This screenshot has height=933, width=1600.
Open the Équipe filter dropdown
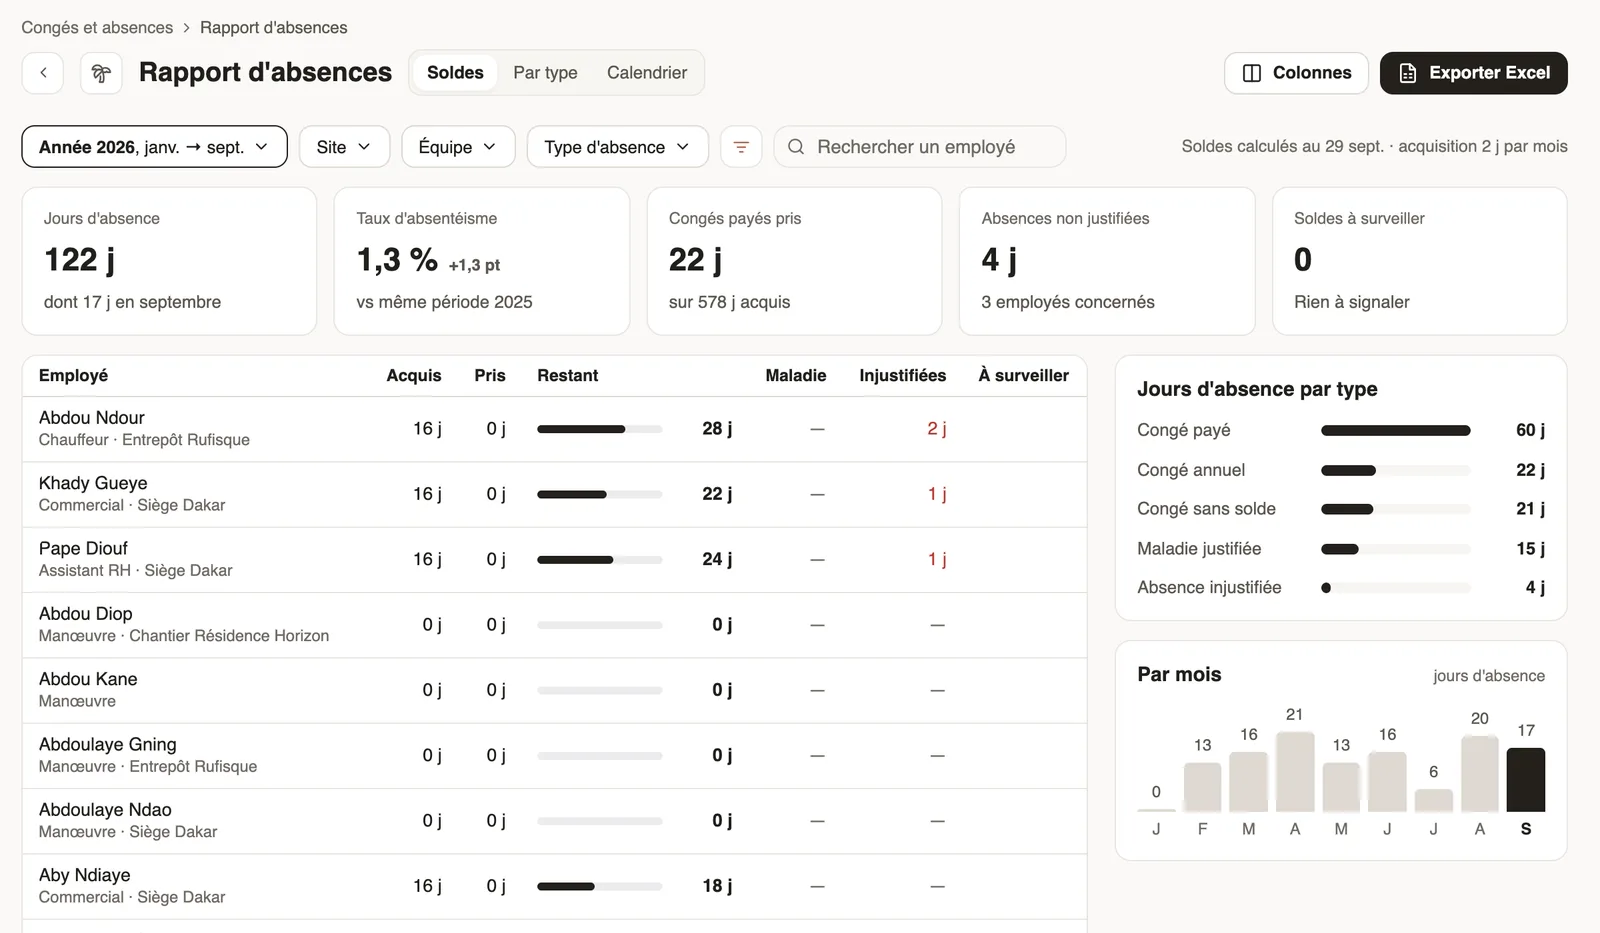(x=458, y=147)
